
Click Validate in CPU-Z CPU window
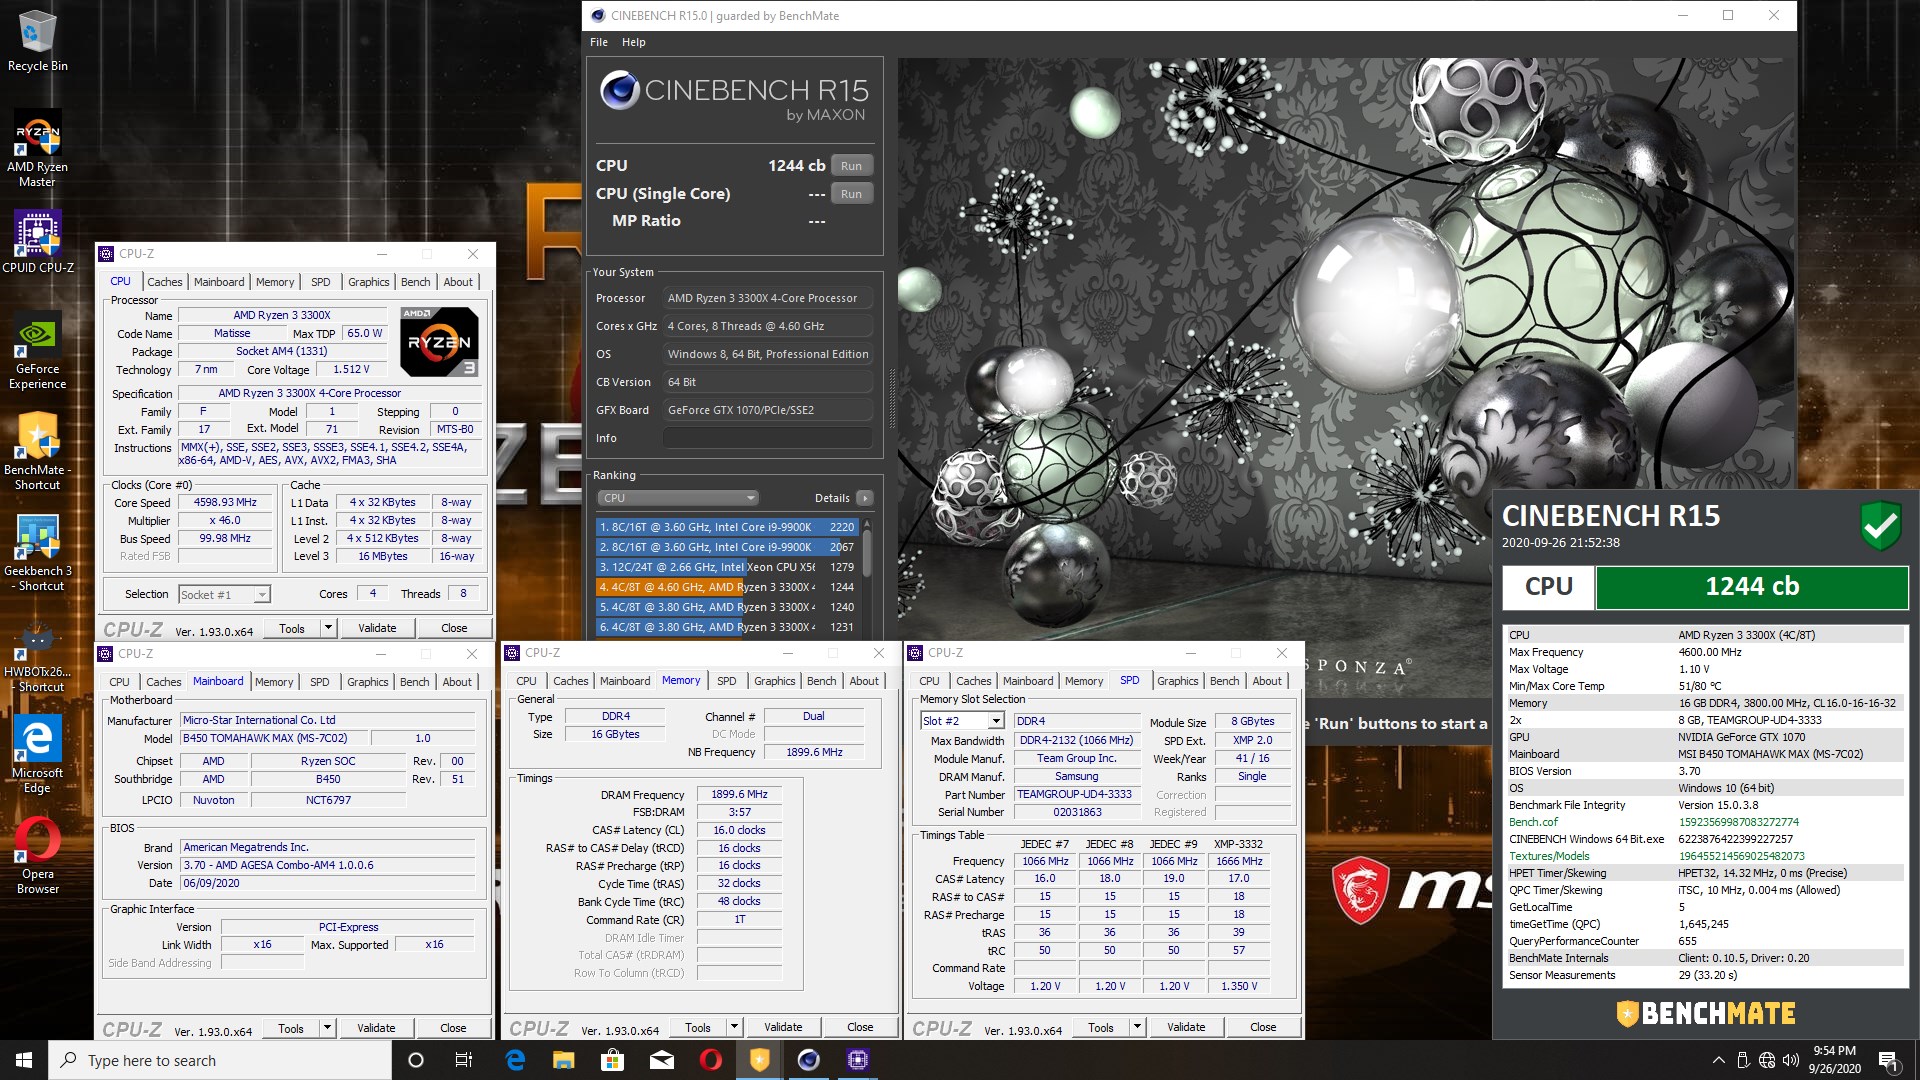click(377, 628)
